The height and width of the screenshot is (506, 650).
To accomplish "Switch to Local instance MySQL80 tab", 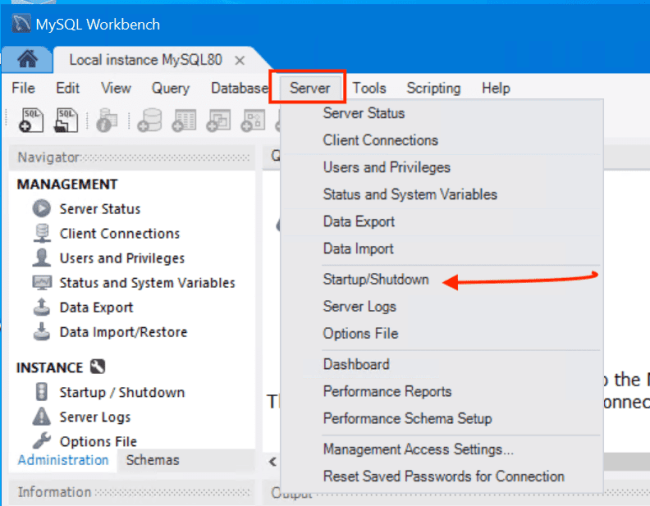I will point(146,60).
